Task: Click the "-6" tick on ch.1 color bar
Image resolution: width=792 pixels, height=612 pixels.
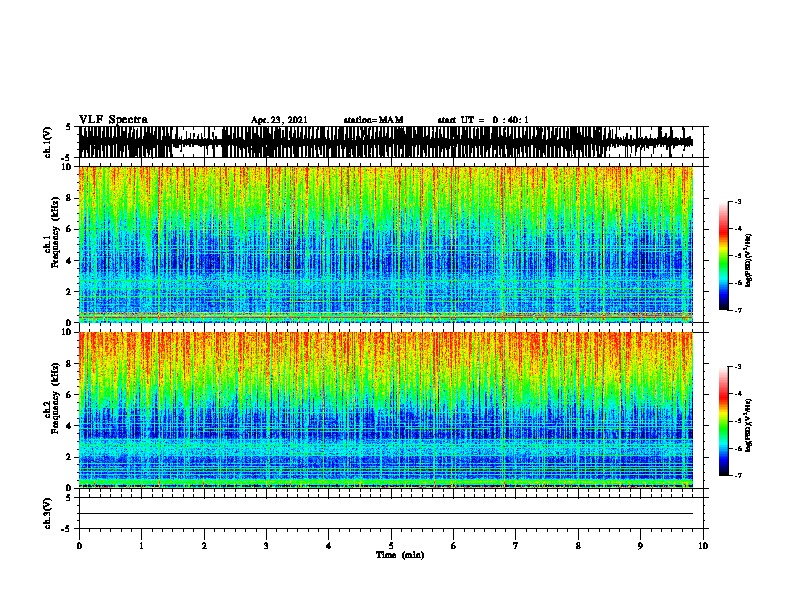Action: coord(737,283)
